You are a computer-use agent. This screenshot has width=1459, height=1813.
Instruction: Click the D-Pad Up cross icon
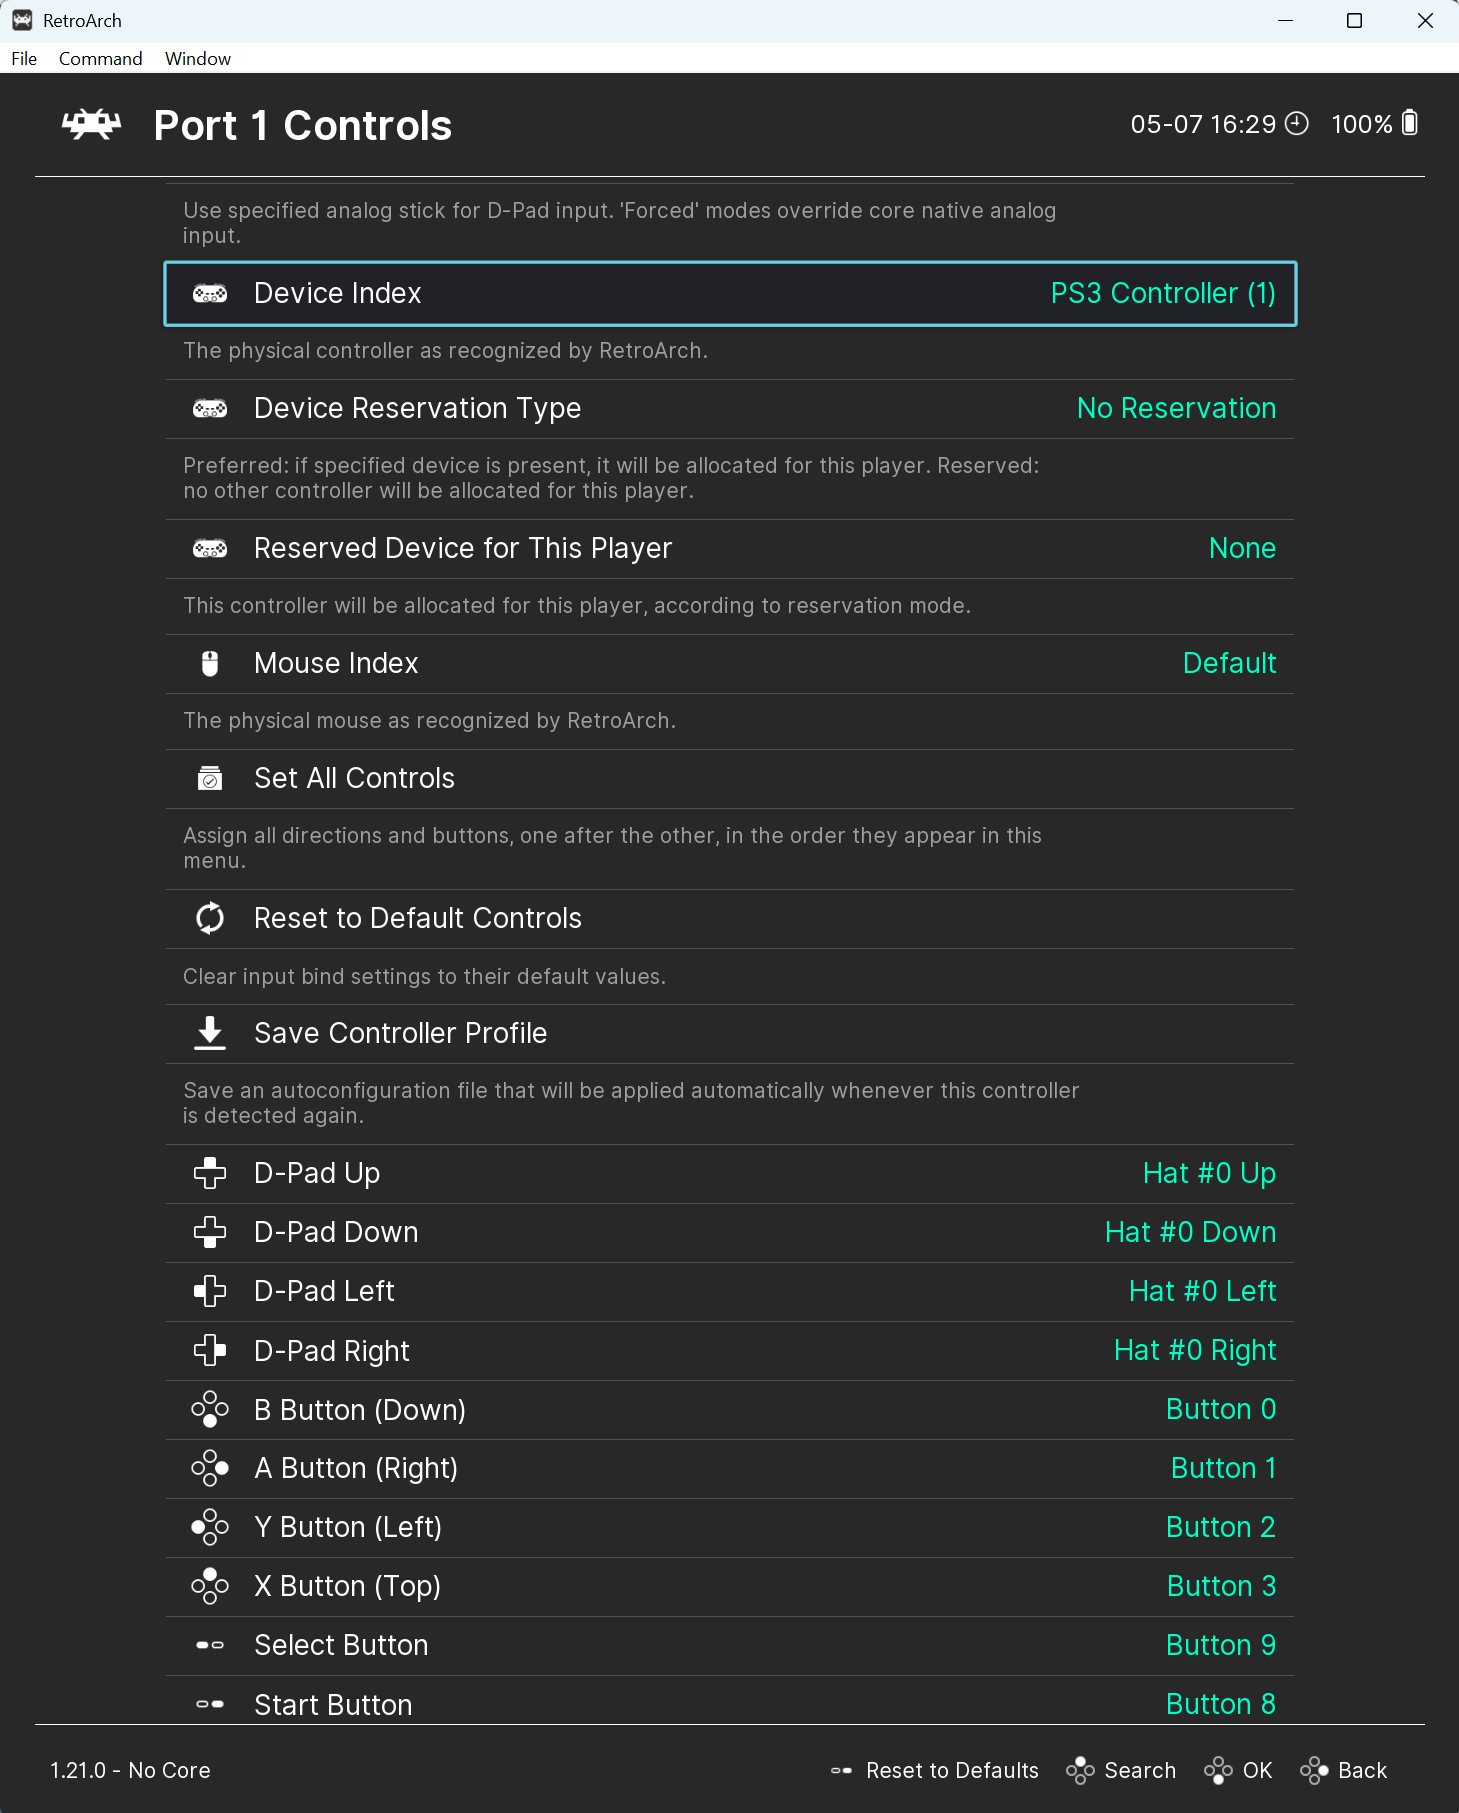click(x=210, y=1173)
